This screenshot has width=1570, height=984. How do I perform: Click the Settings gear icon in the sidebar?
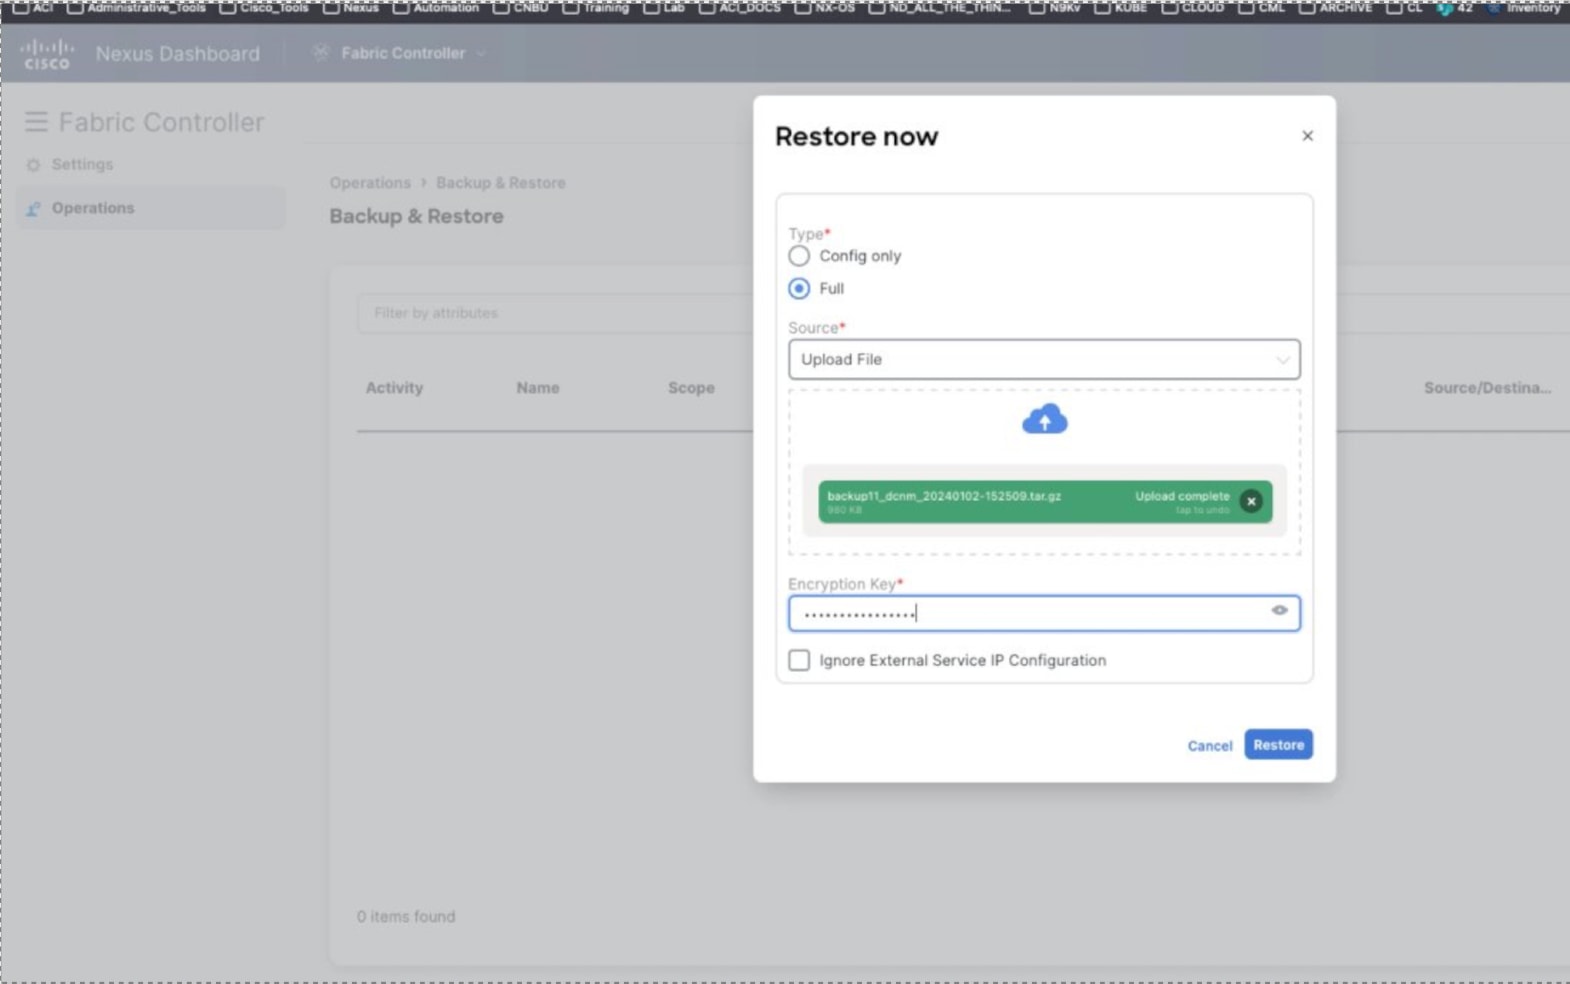33,165
